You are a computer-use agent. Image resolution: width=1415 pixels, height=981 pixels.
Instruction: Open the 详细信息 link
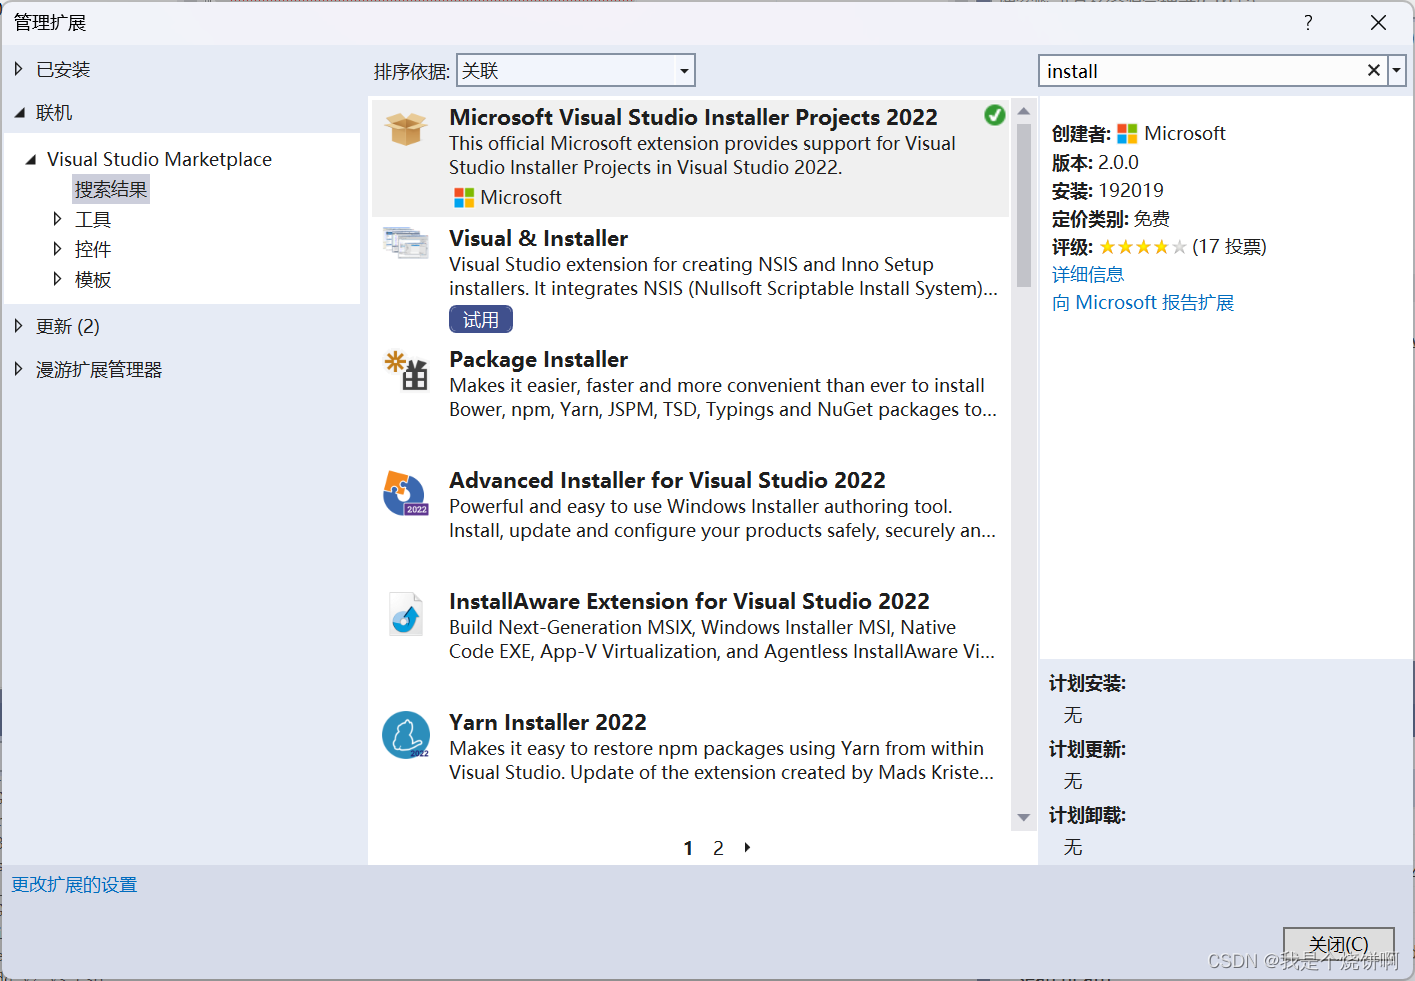(1088, 274)
